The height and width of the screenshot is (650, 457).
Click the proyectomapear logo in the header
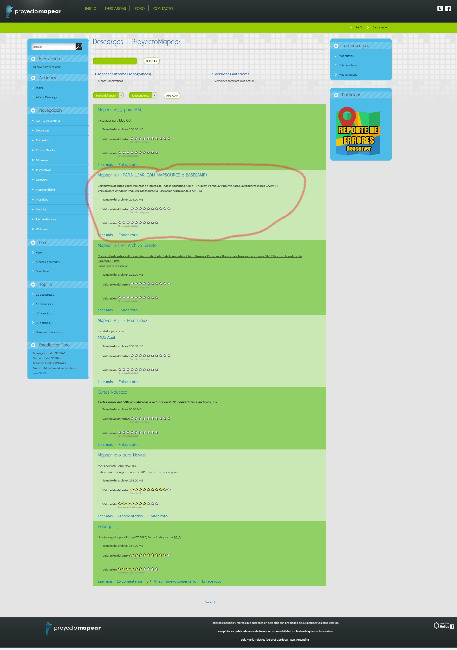click(x=33, y=11)
